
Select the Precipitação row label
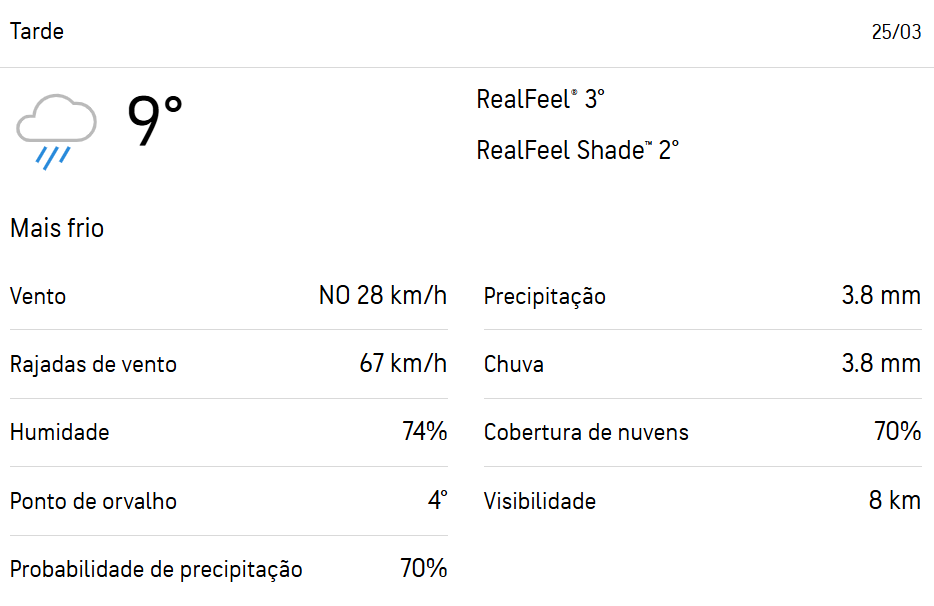click(x=545, y=297)
